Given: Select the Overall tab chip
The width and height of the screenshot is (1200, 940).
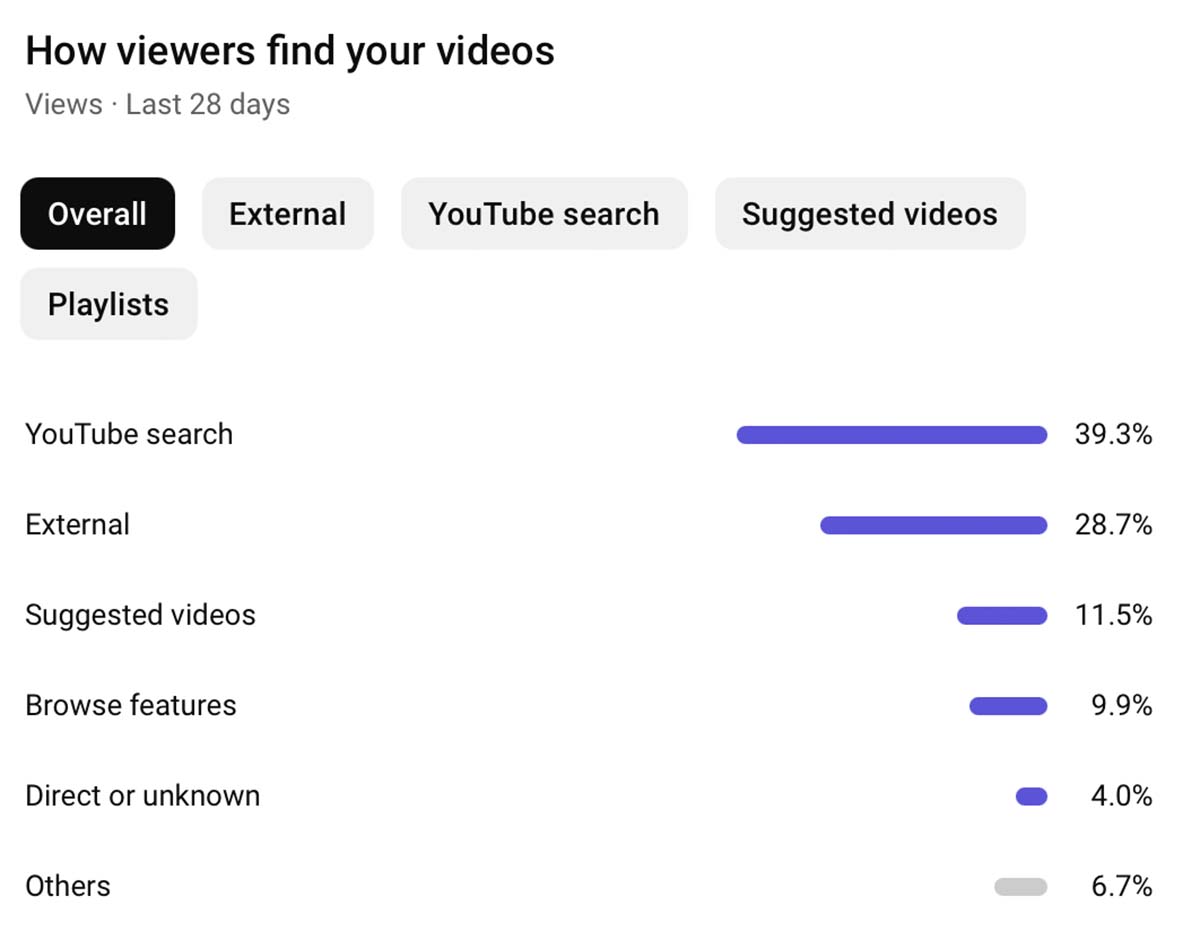Looking at the screenshot, I should (97, 214).
